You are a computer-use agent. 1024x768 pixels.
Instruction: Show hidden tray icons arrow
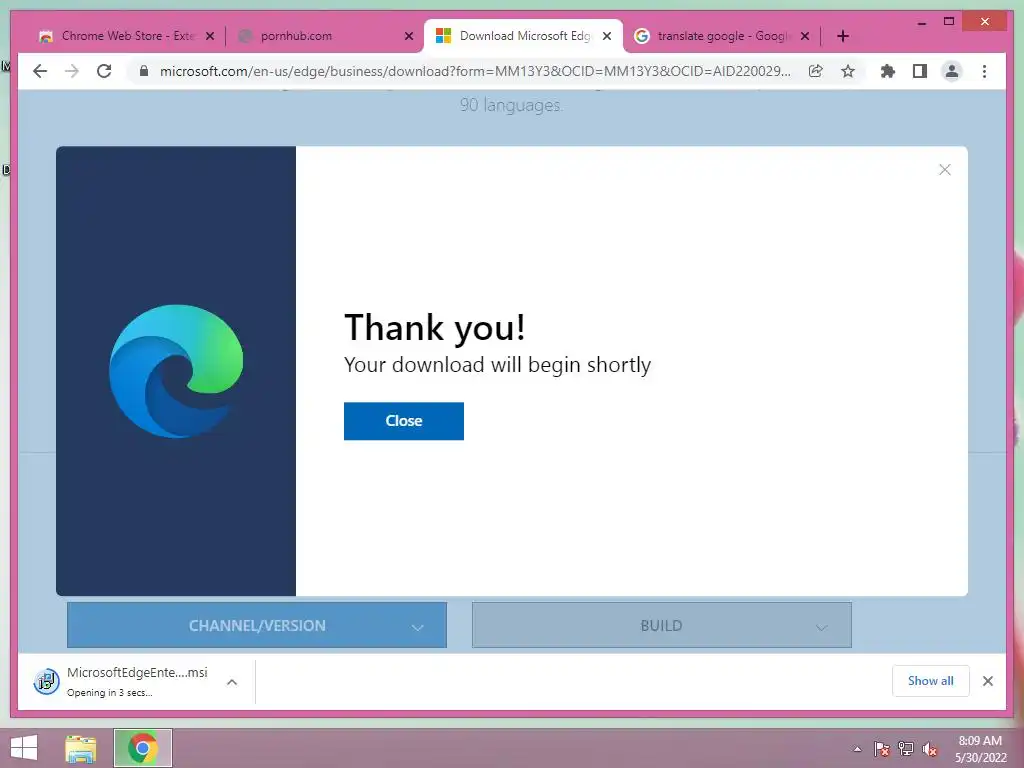click(x=857, y=749)
